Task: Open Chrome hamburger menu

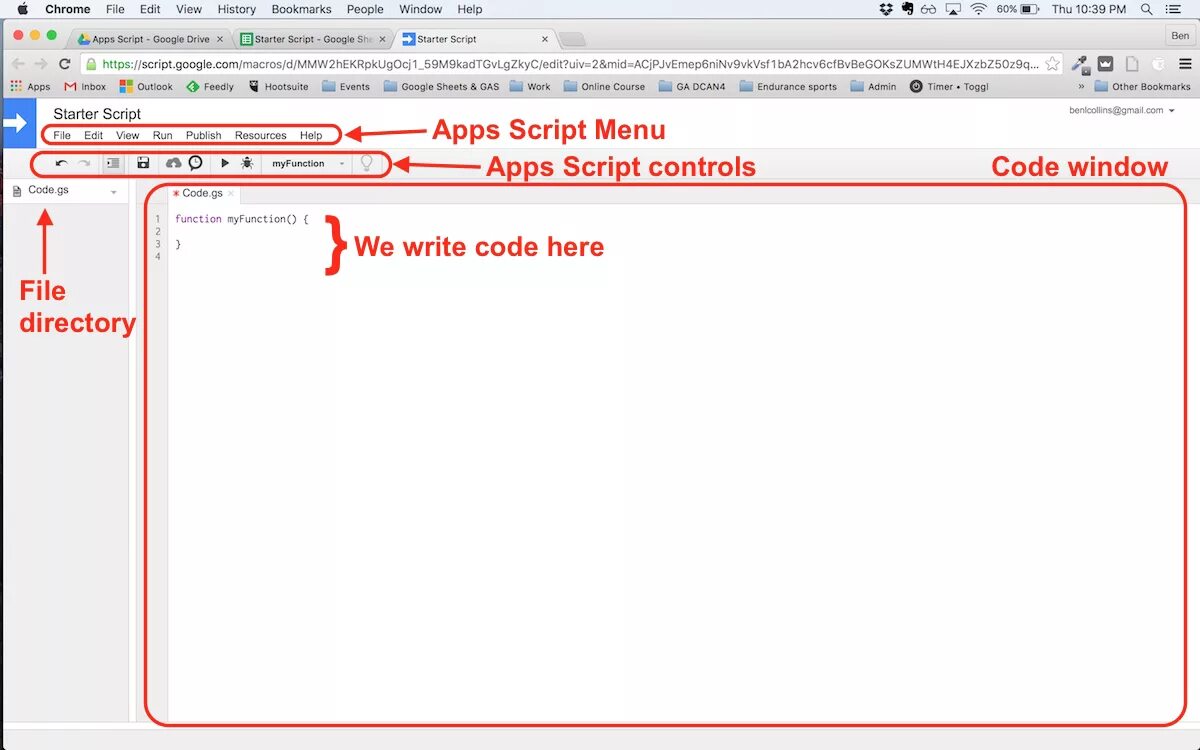Action: [1185, 63]
